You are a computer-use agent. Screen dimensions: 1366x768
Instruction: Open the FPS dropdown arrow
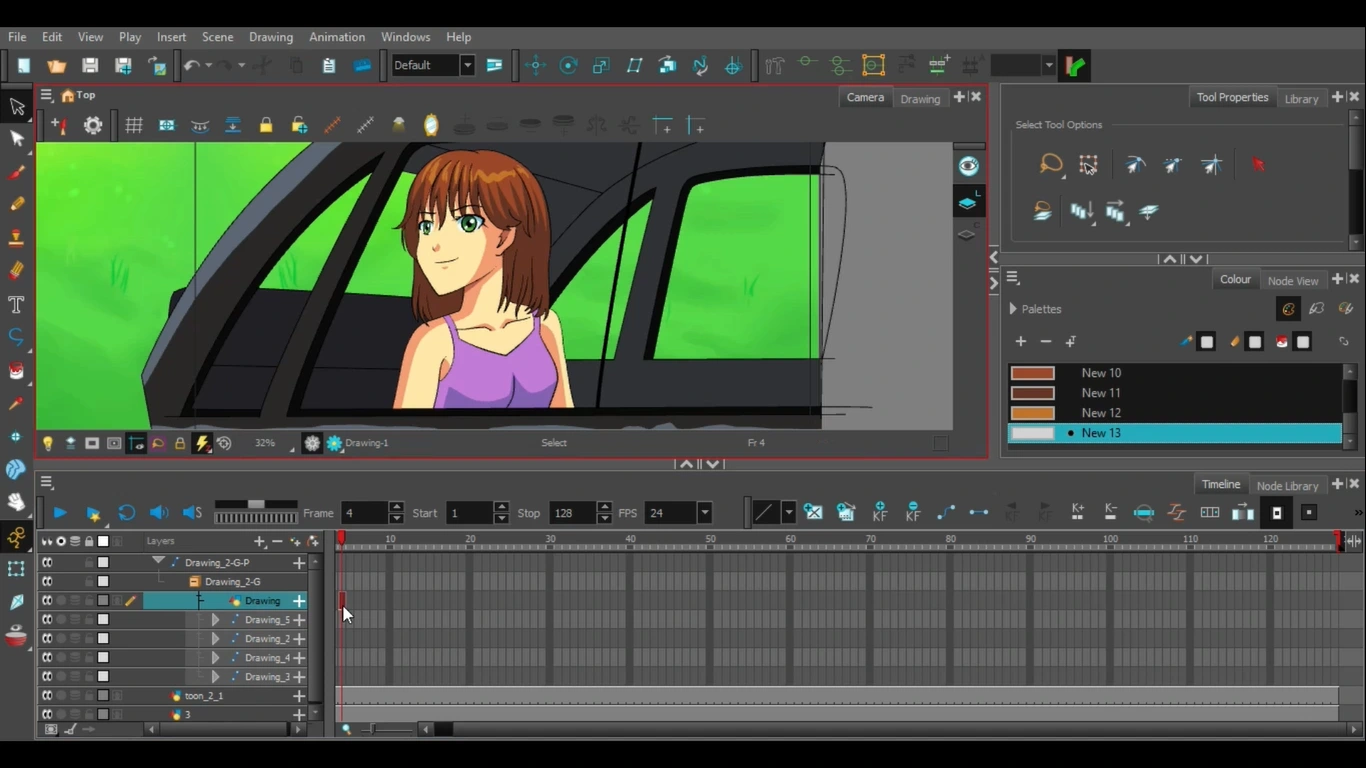(704, 513)
